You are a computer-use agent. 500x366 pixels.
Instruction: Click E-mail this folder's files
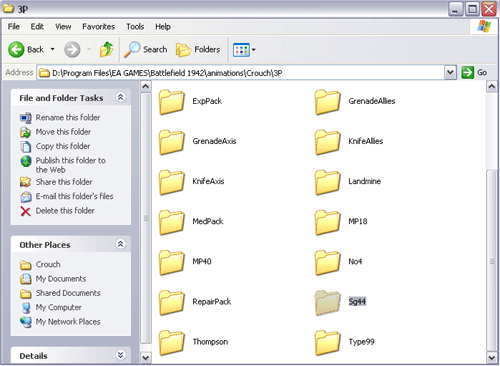click(x=74, y=196)
